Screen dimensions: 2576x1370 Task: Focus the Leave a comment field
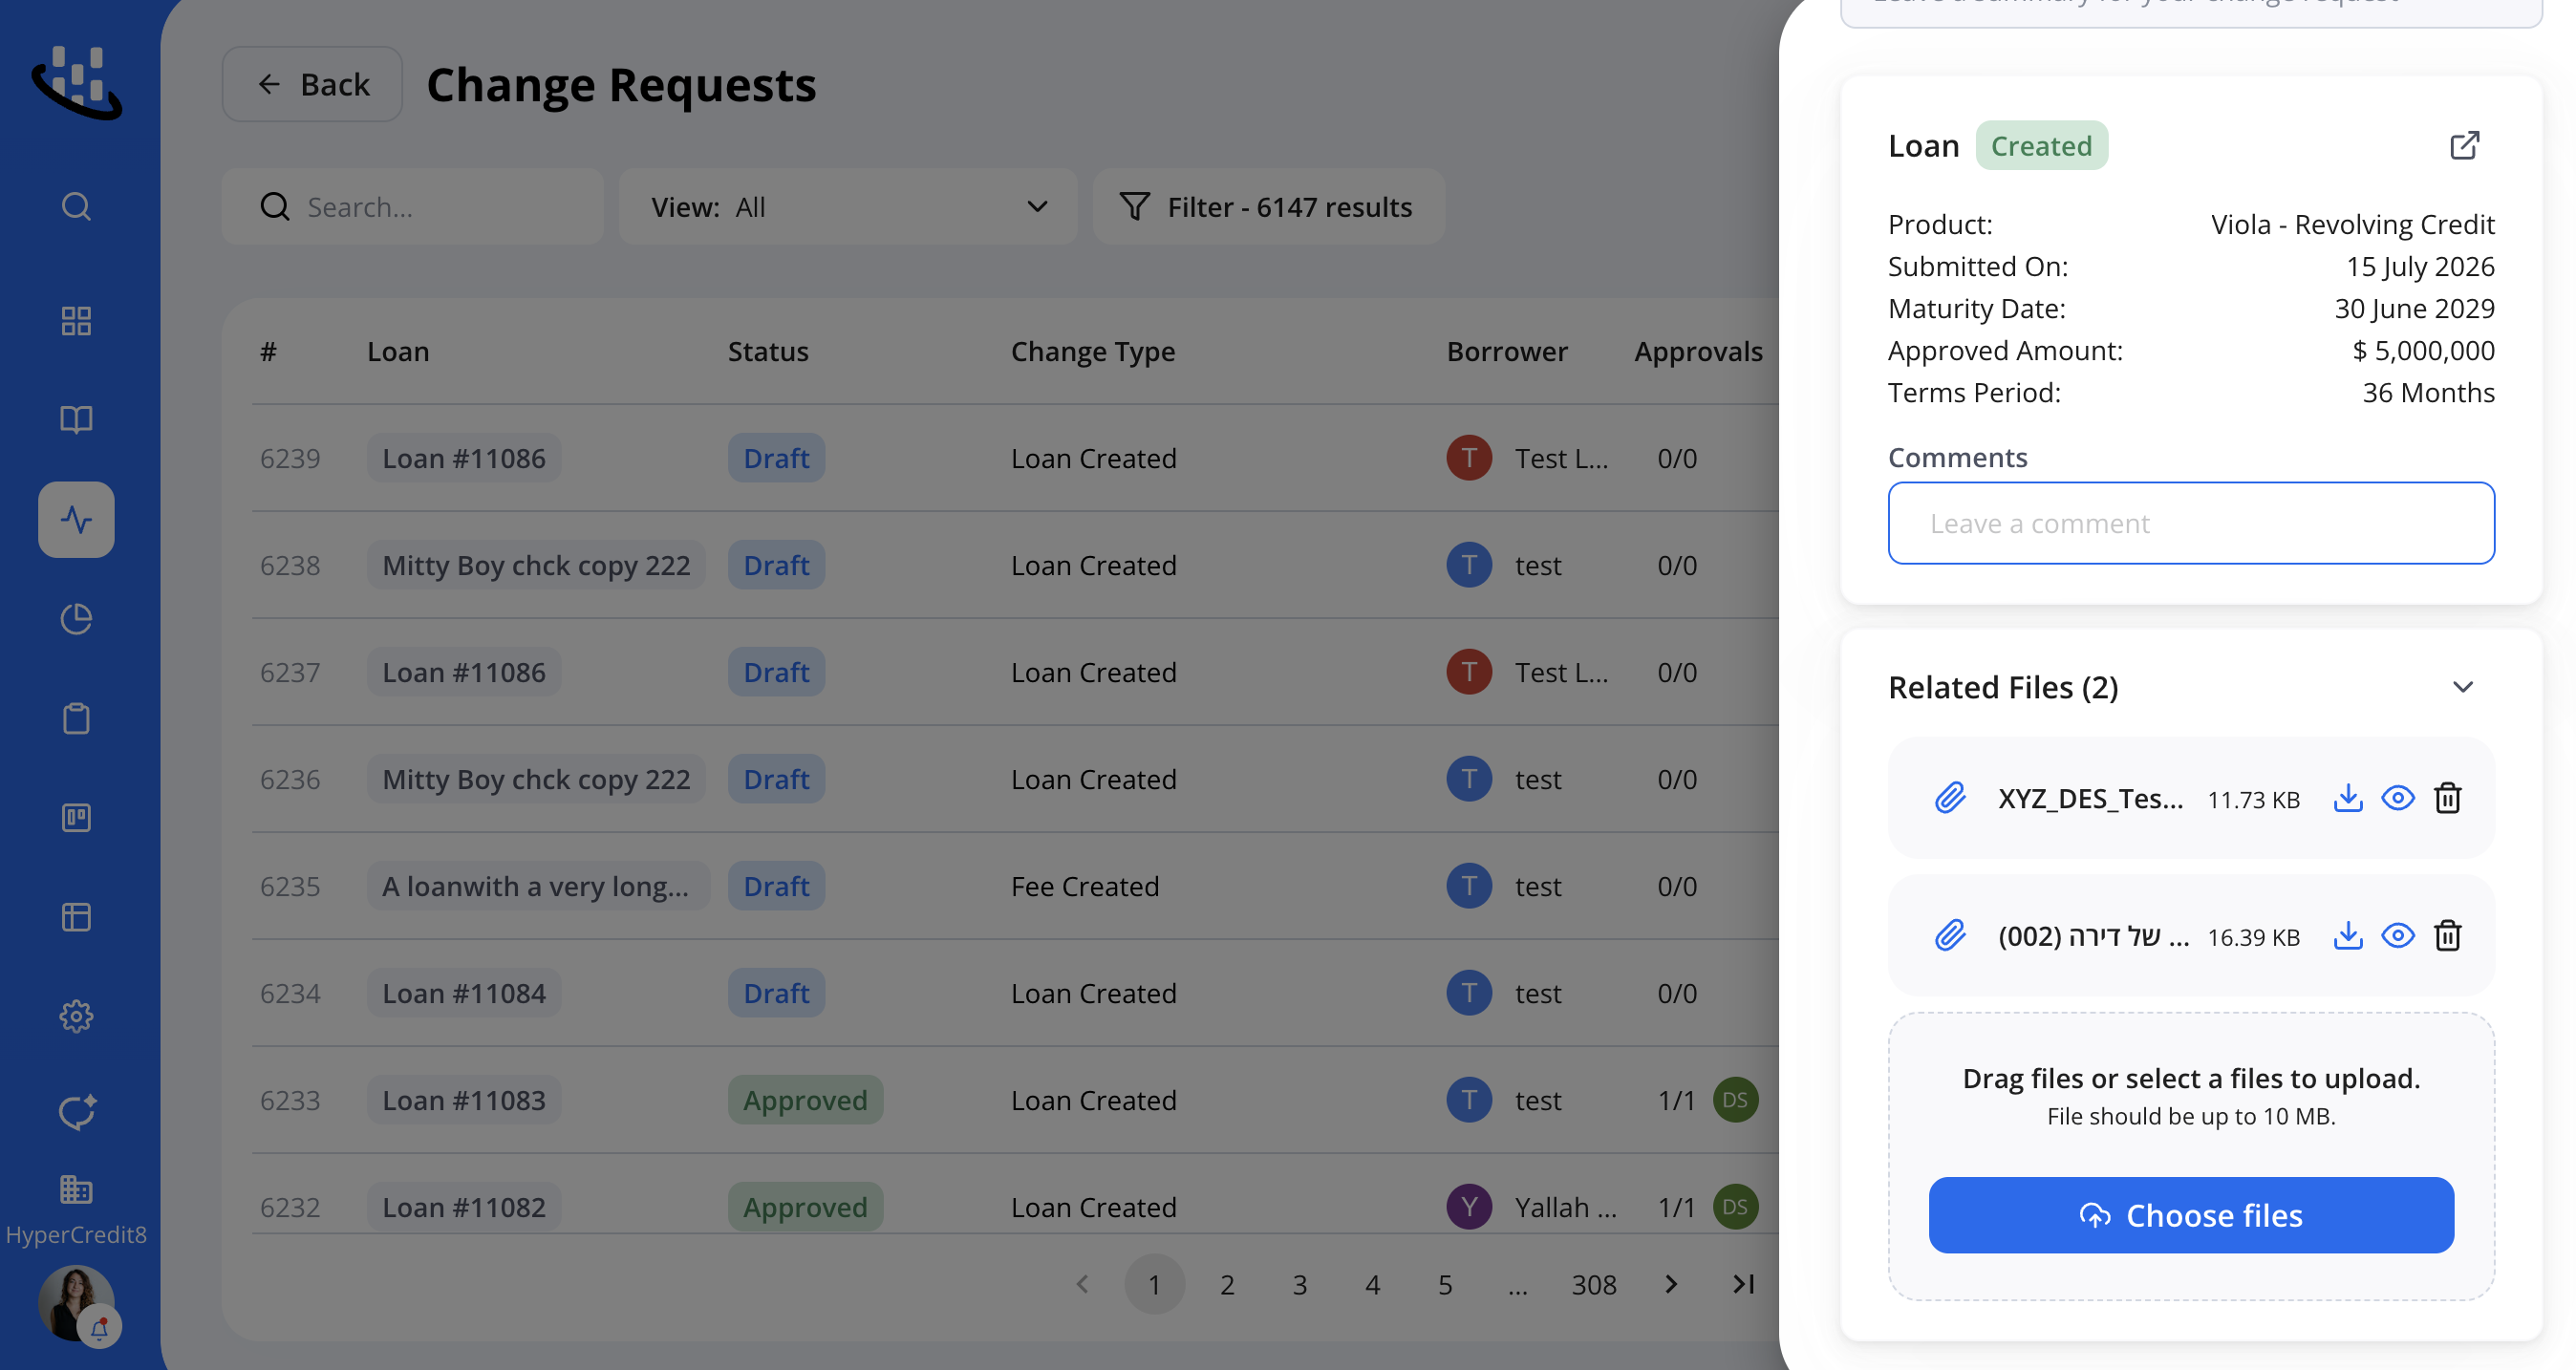tap(2191, 523)
